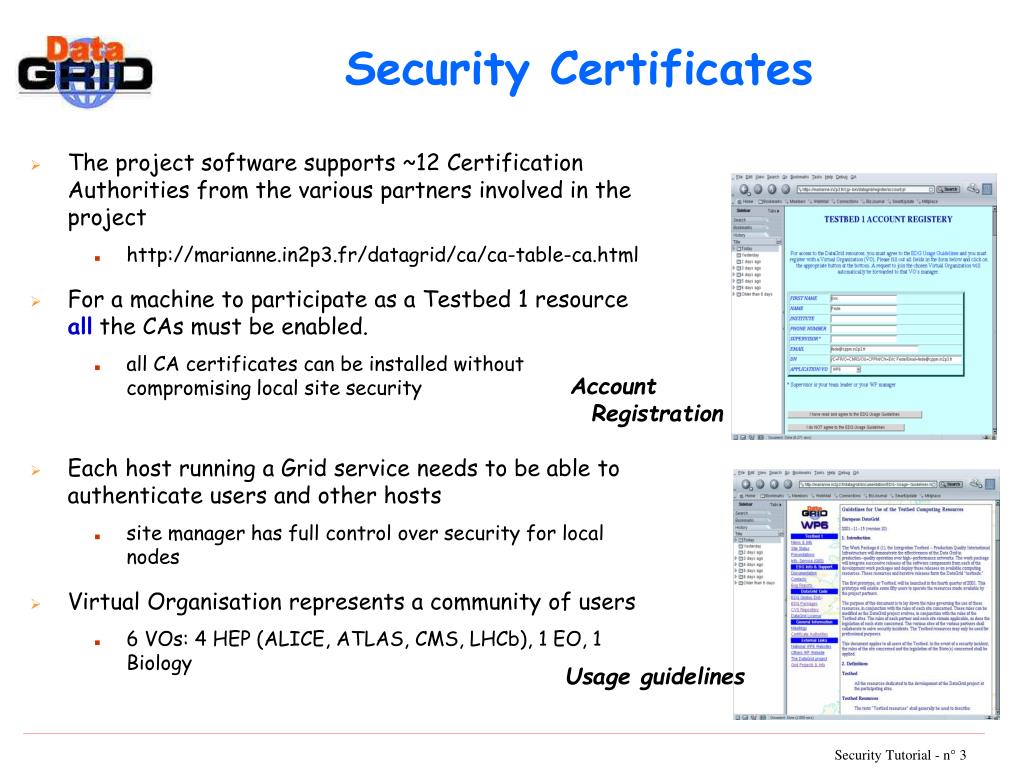
Task: Click DataGrid WP6 logo in Usage guidelines page
Action: point(814,518)
